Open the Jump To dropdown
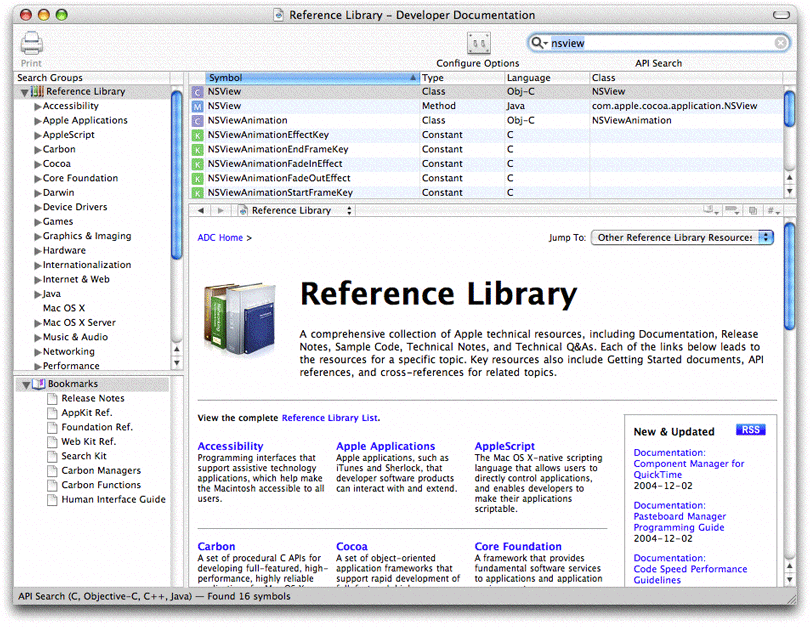Screen dimensions: 810x627 682,238
